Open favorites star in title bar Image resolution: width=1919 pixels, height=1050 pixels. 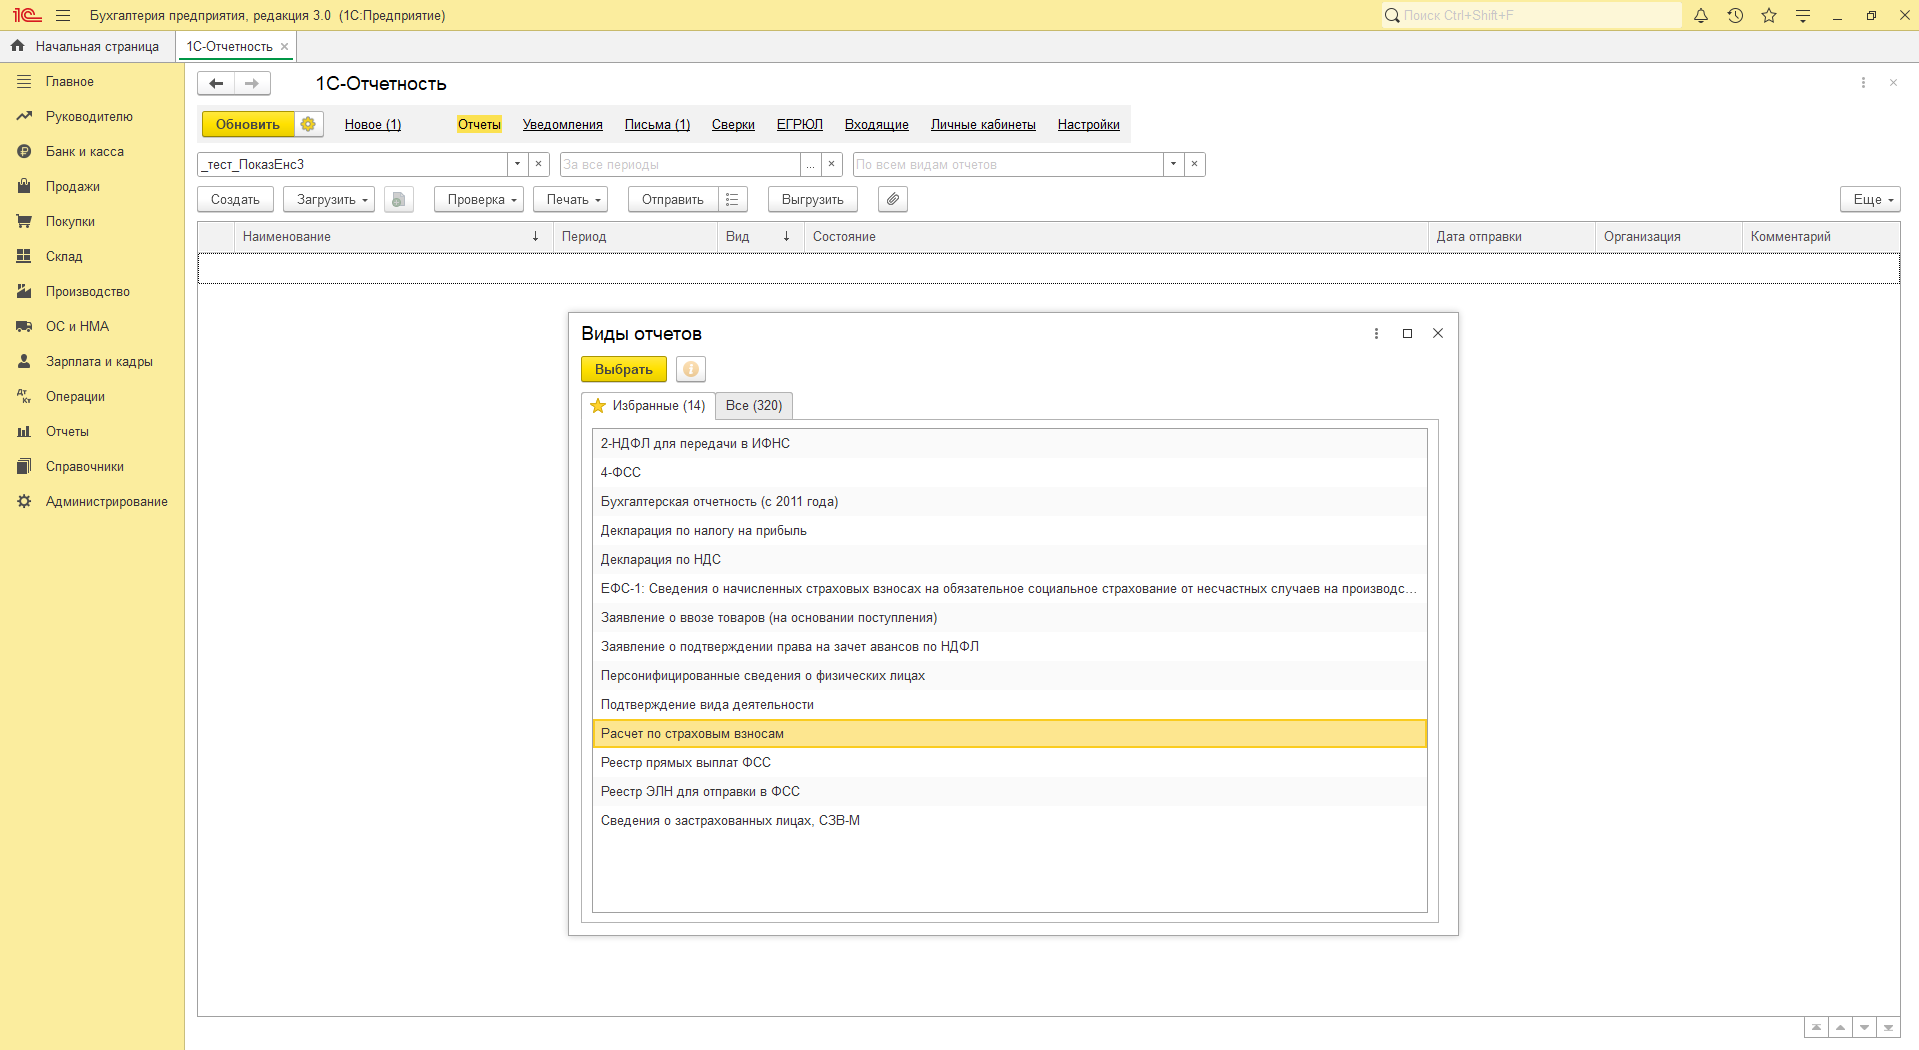(x=1769, y=15)
